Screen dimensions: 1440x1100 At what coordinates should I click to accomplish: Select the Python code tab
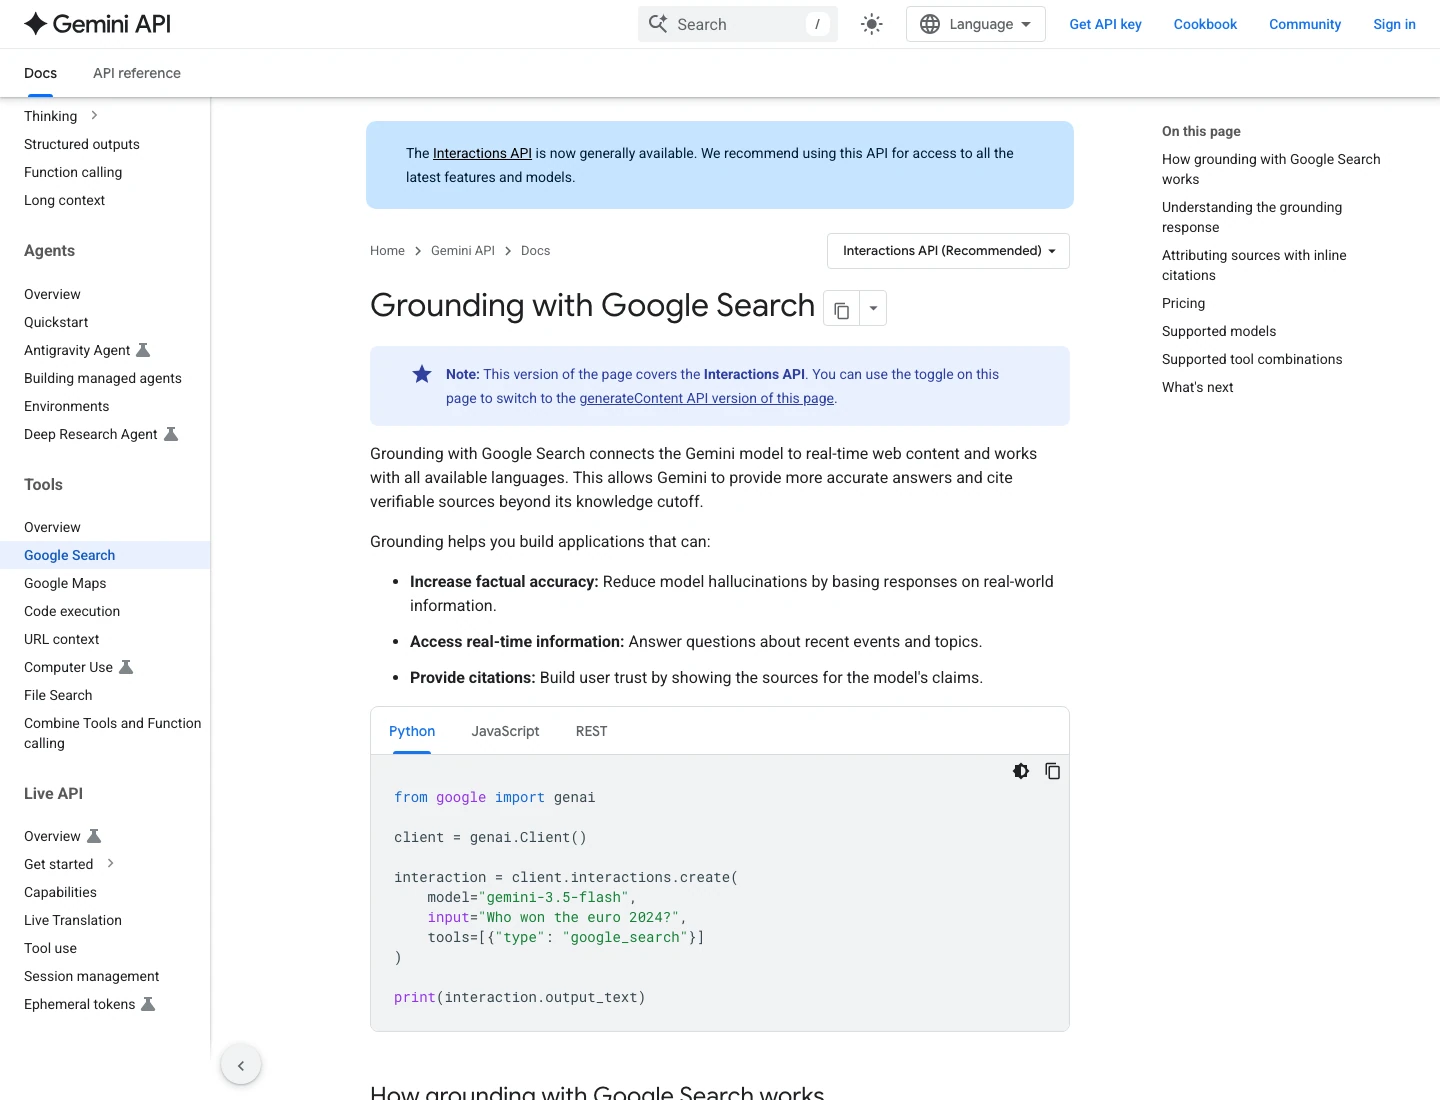[x=412, y=731]
